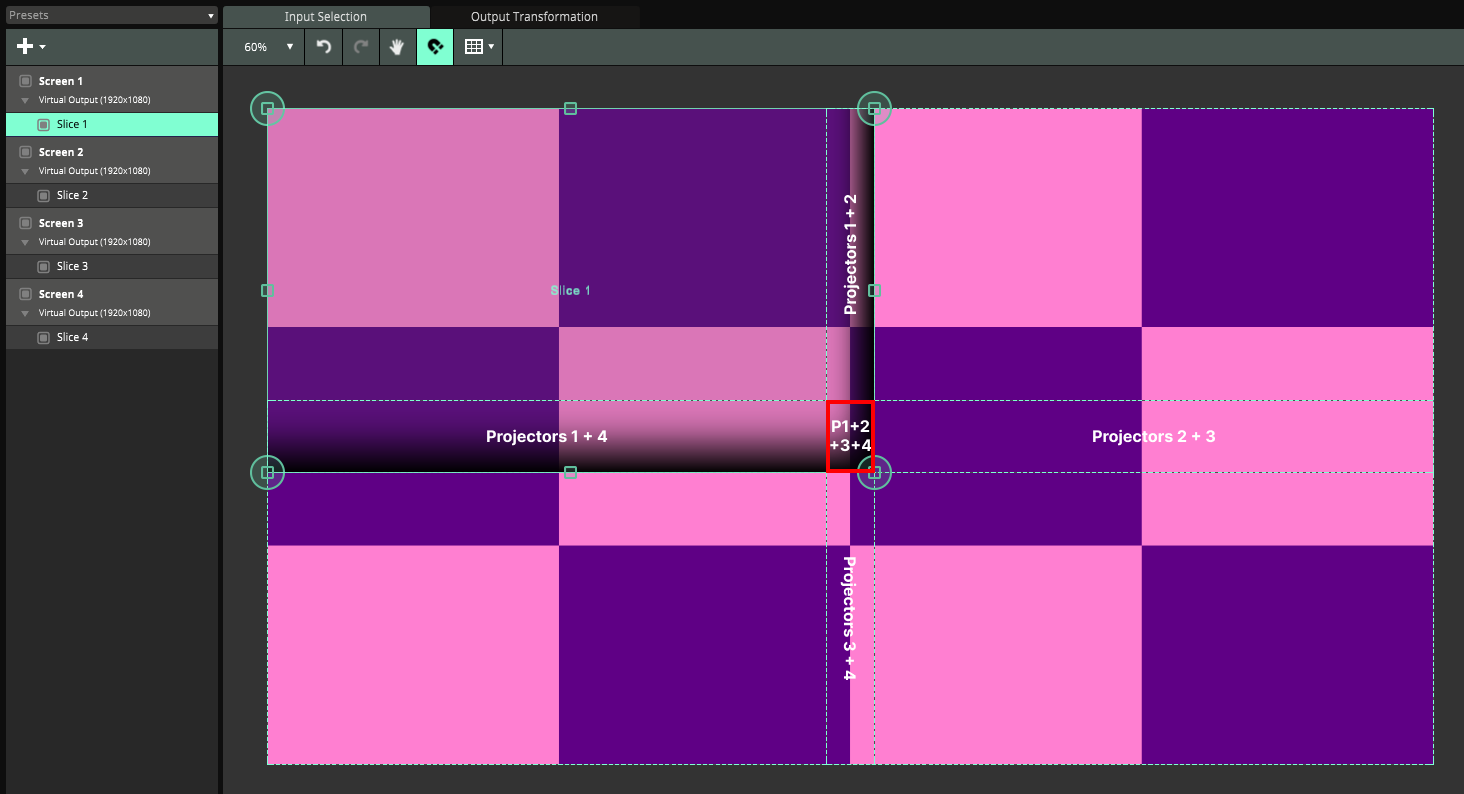Toggle the magnet snapping icon
This screenshot has height=794, width=1464.
435,47
